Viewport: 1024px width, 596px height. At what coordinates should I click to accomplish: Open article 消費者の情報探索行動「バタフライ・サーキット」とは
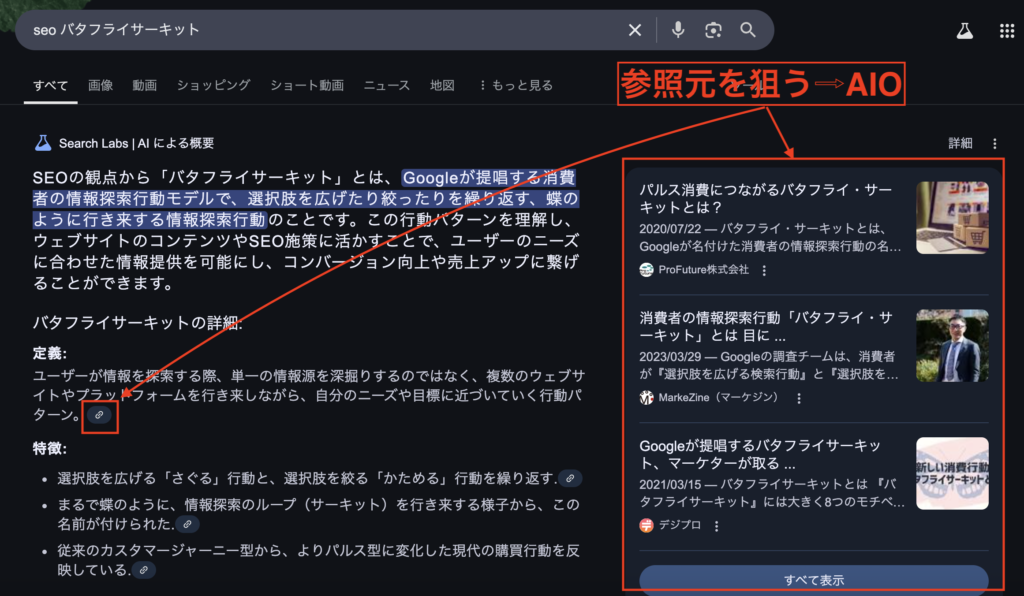[765, 326]
